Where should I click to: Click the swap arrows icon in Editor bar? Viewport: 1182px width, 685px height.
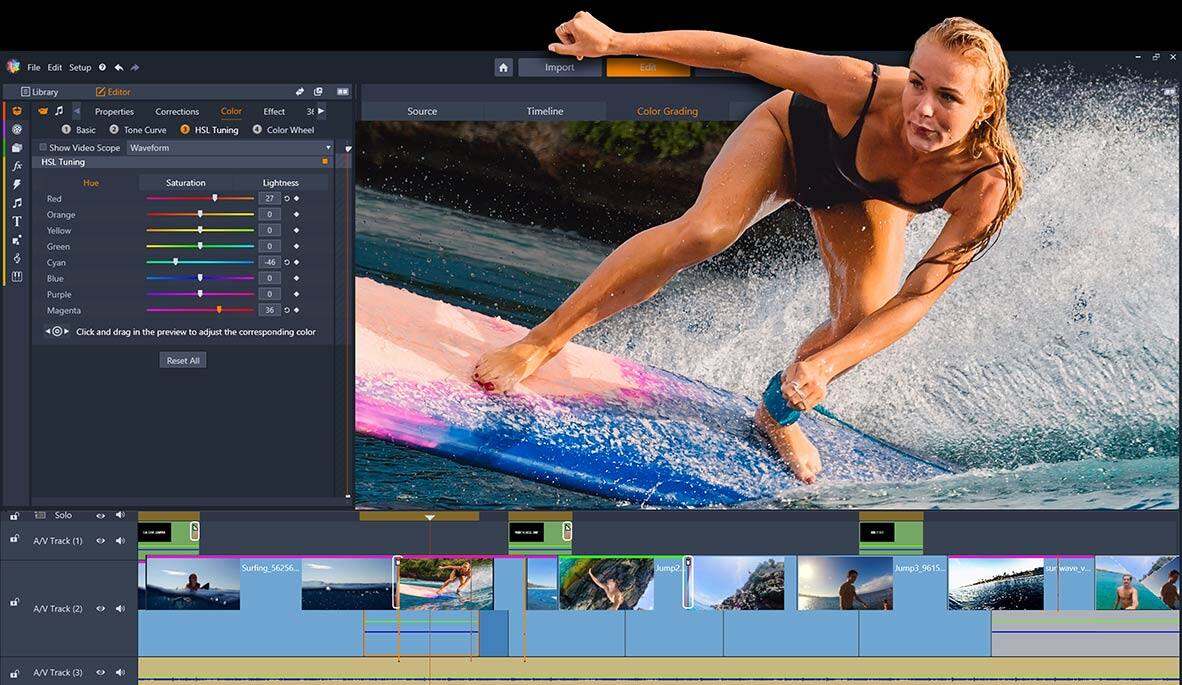click(x=299, y=91)
